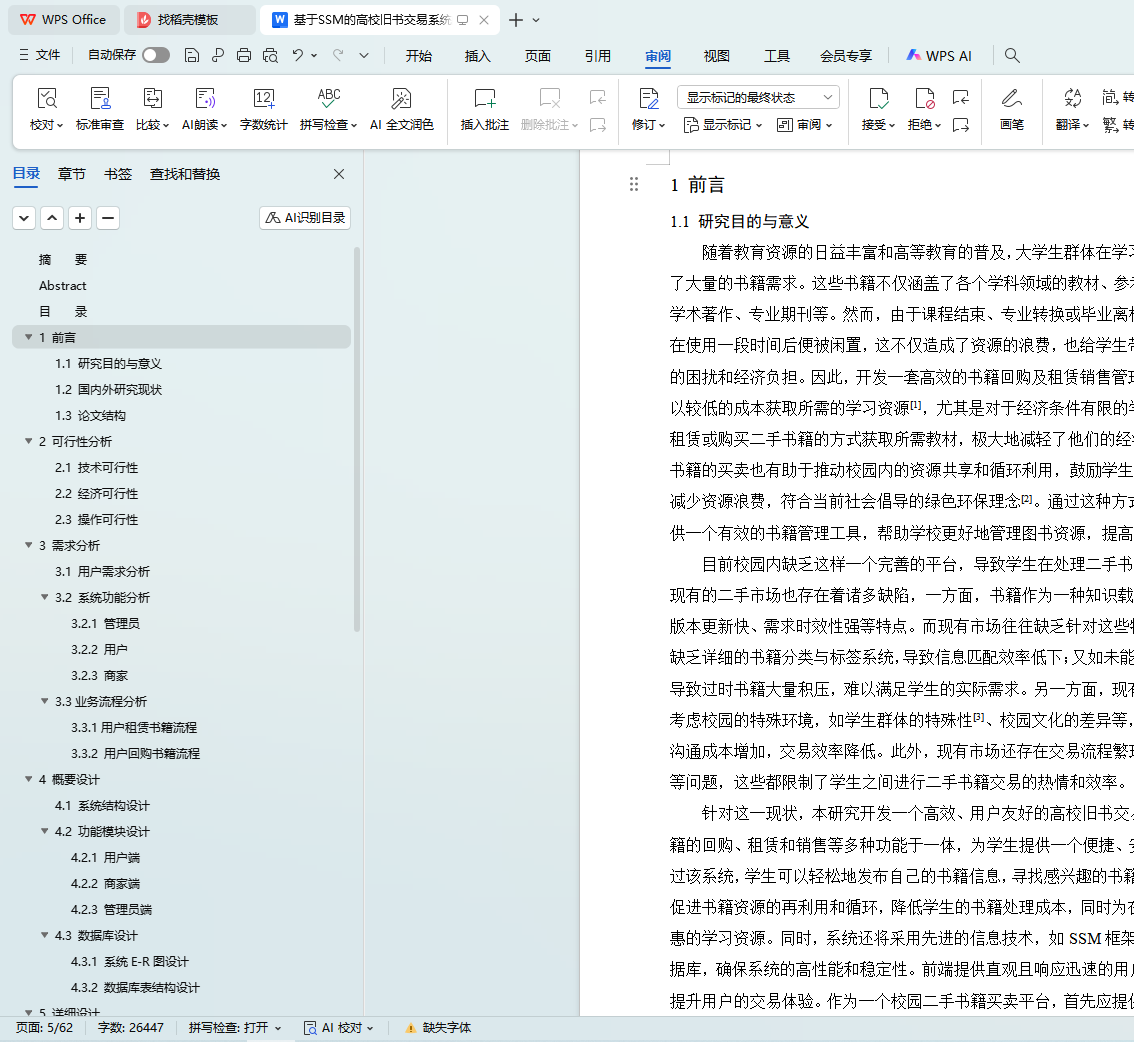Open the 拼写检查 status bar dropdown
This screenshot has width=1134, height=1042.
click(x=235, y=1028)
